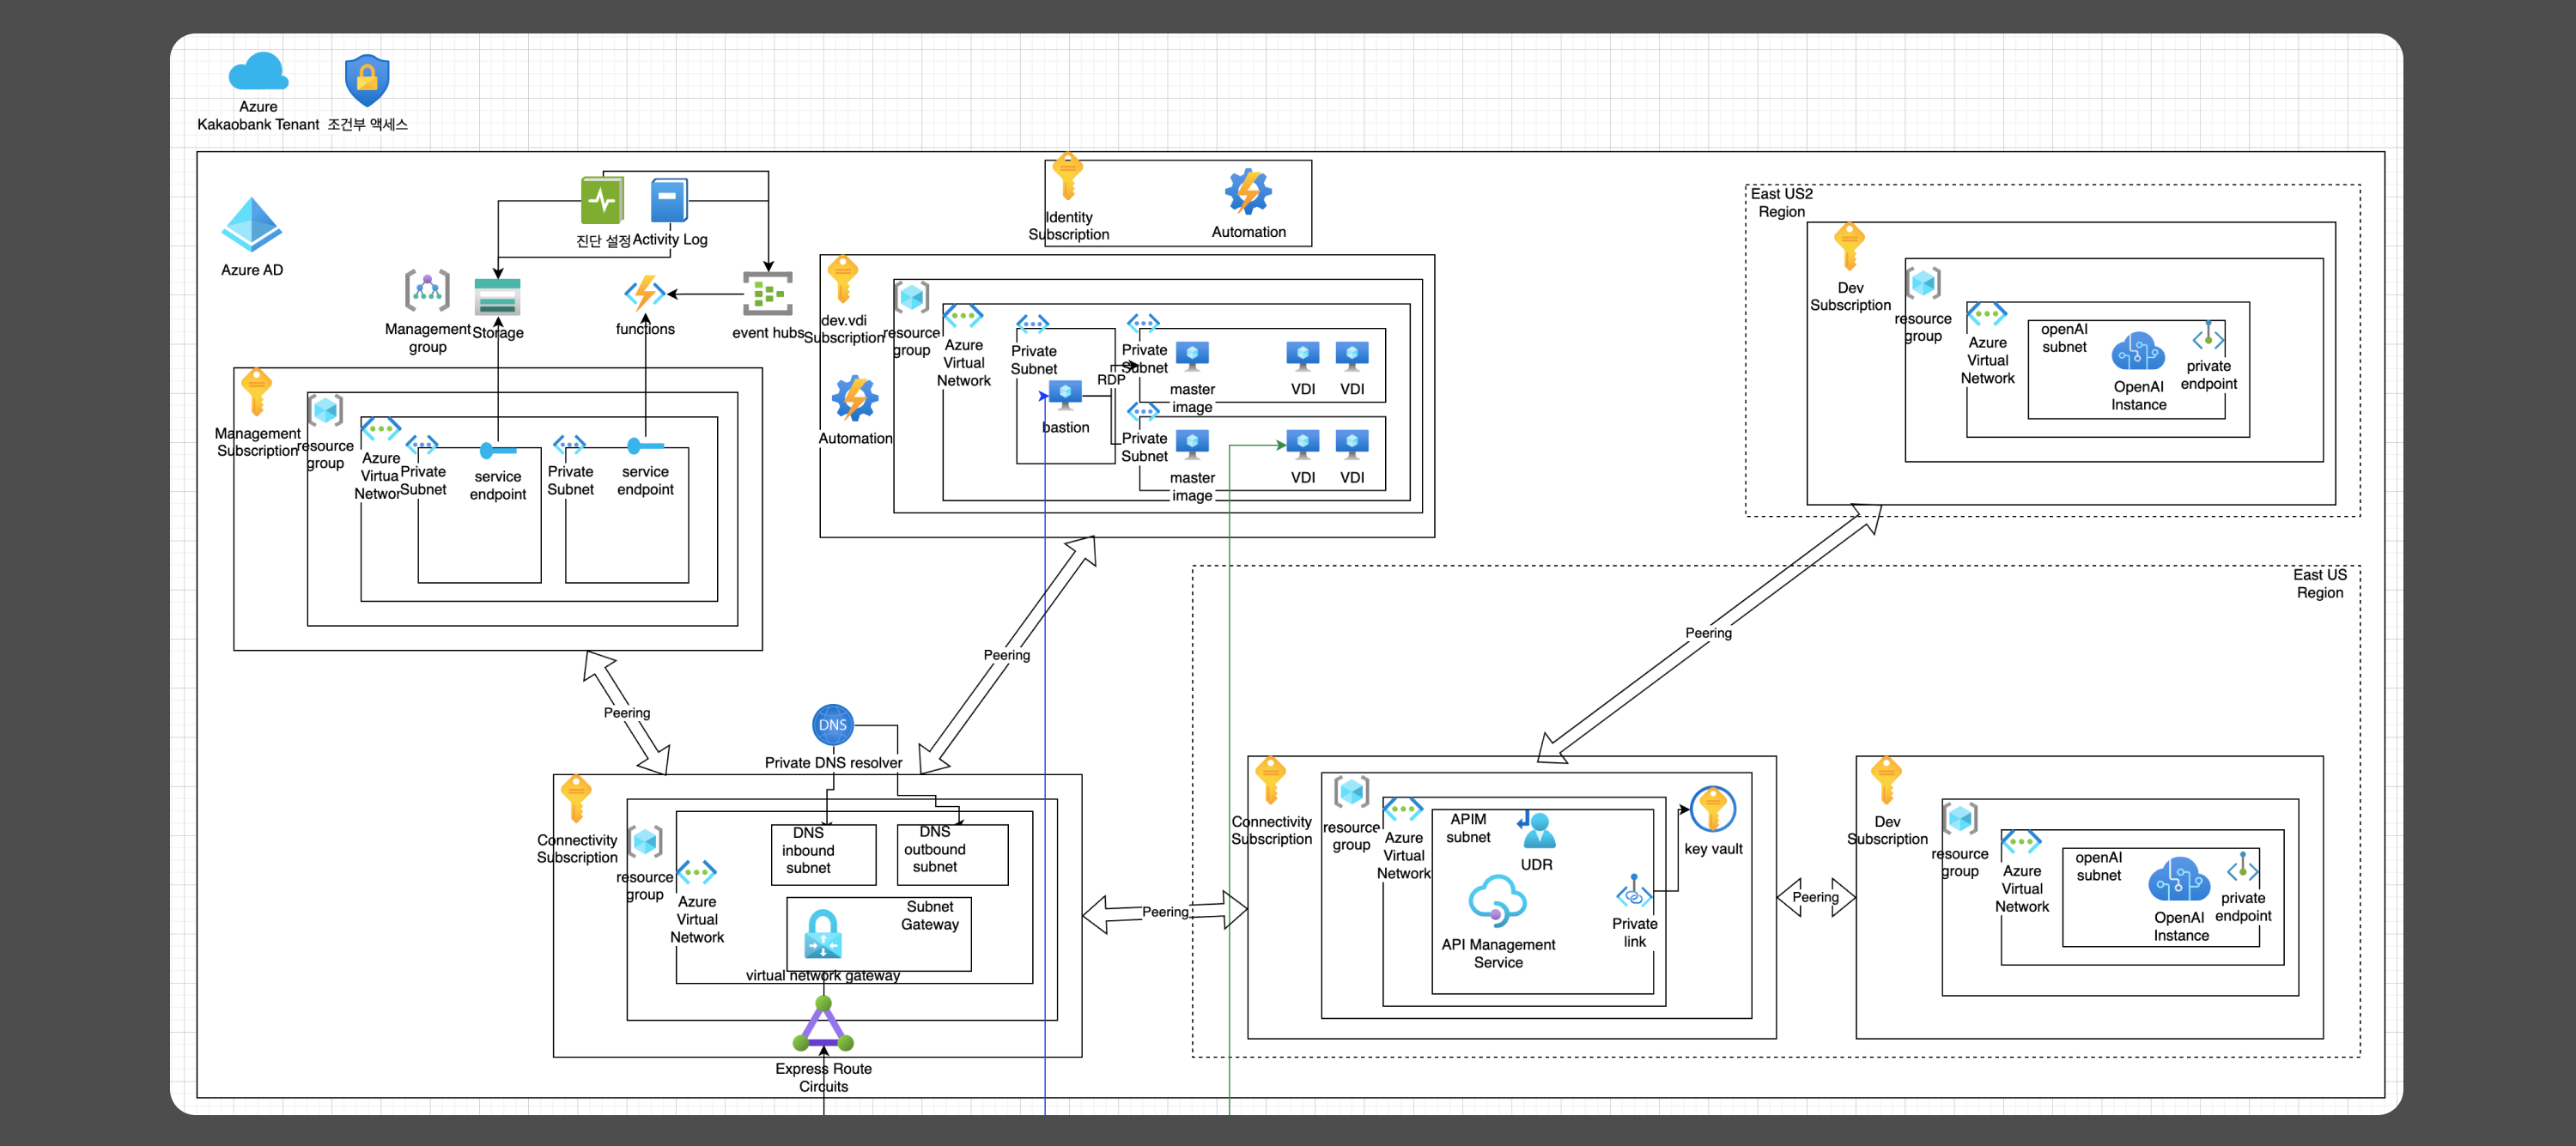
Task: Select the DNS inbound subnet box
Action: tap(823, 854)
